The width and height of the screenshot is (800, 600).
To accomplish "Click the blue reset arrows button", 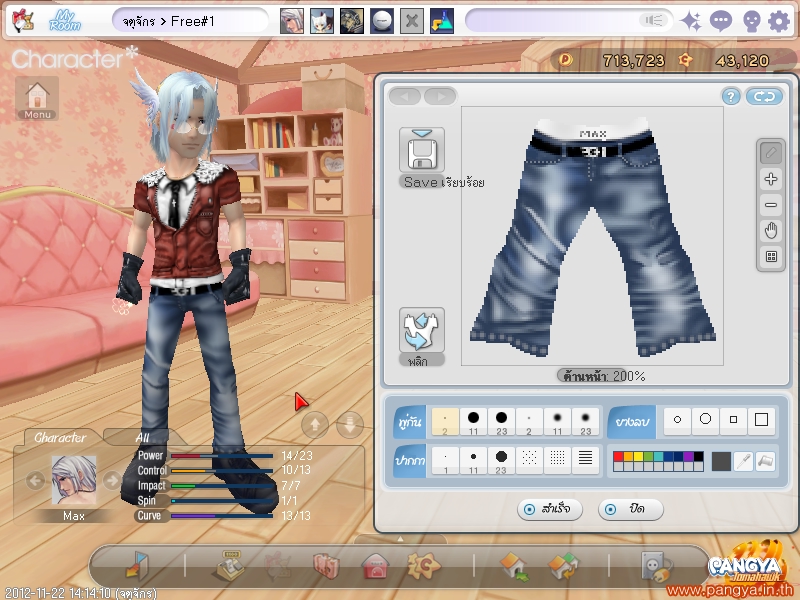I will coord(764,96).
